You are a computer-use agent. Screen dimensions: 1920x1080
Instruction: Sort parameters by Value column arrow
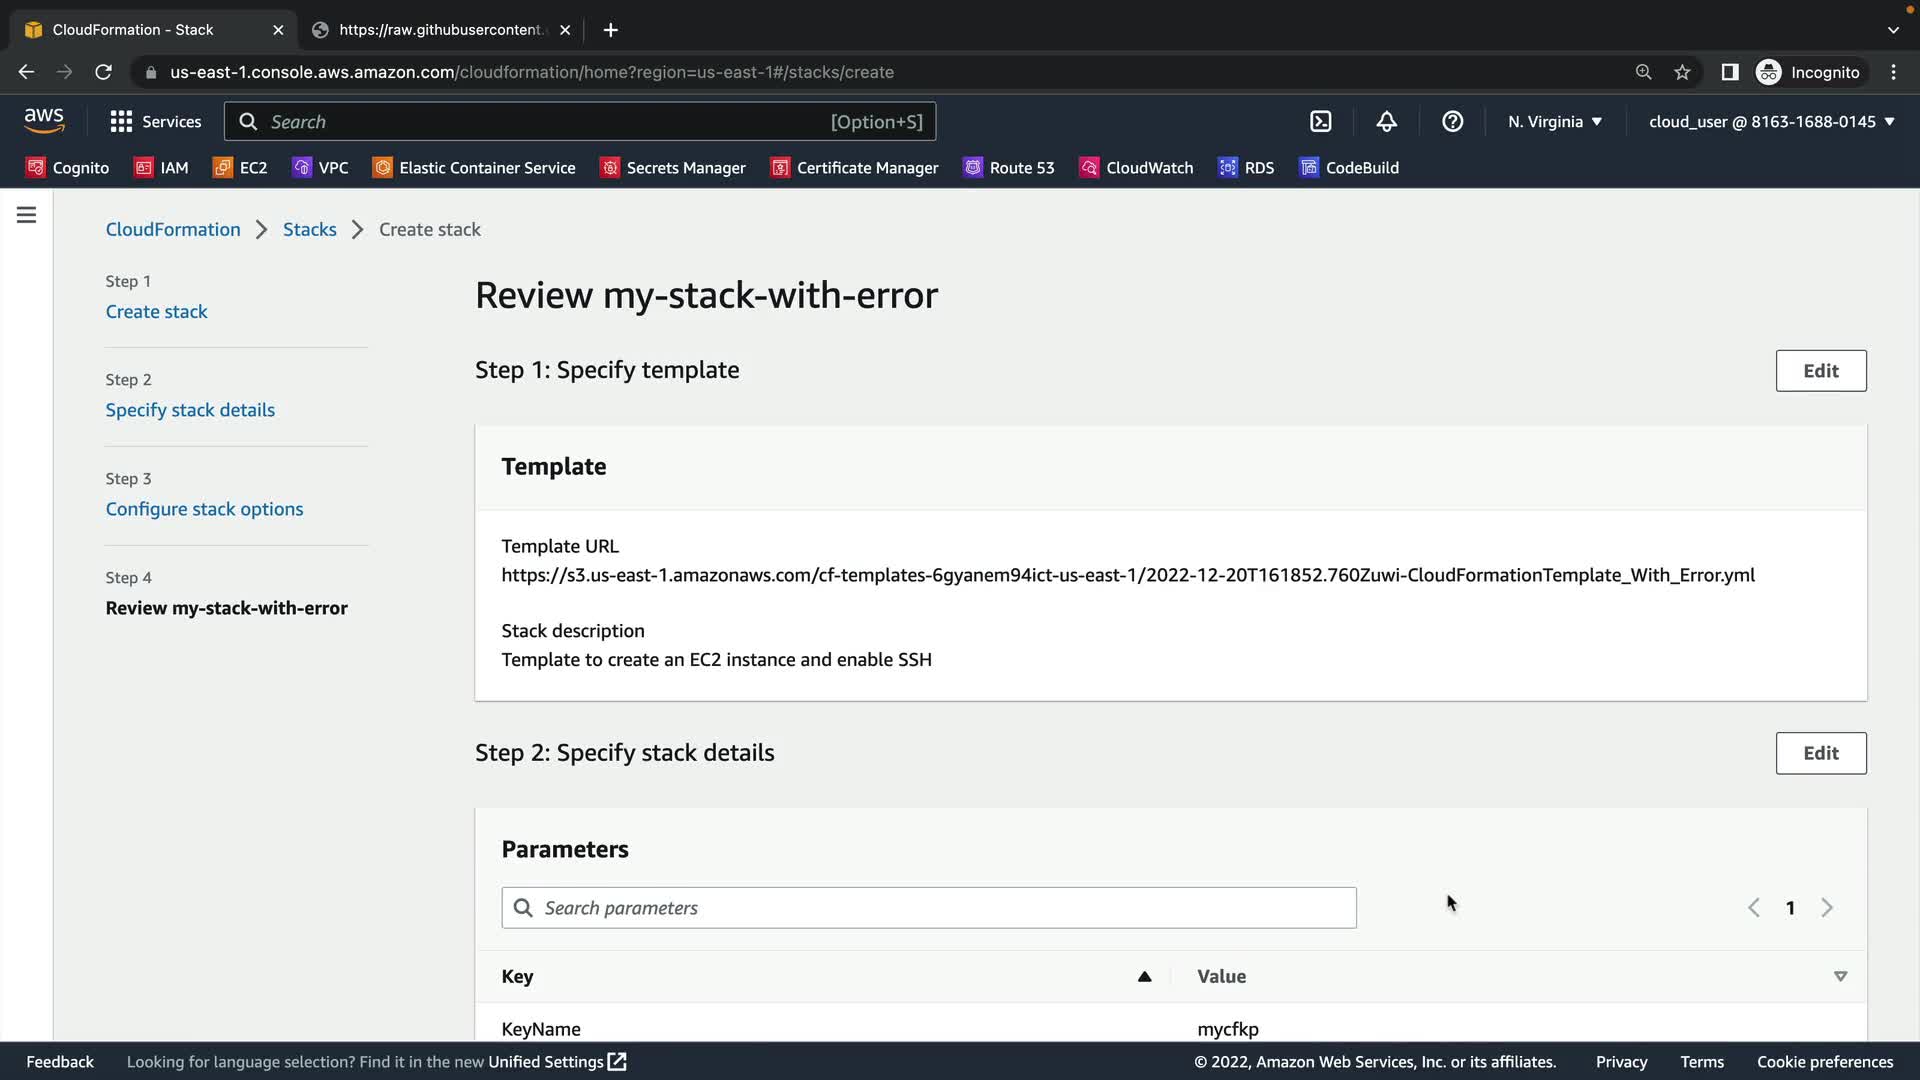1840,977
